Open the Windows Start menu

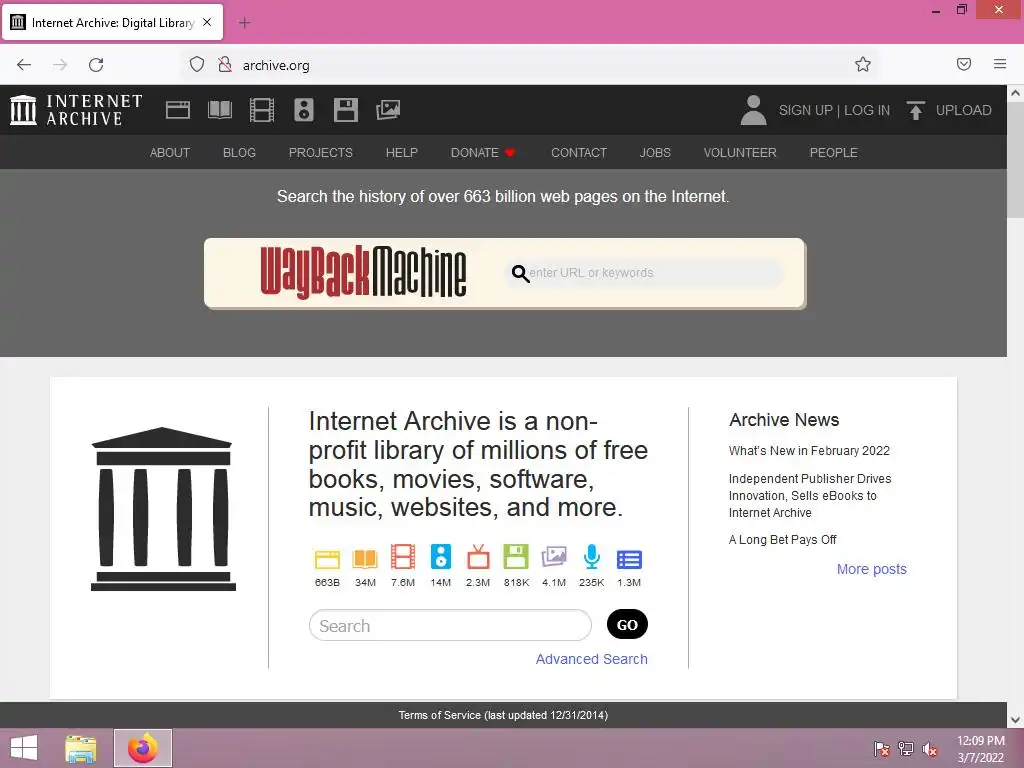pyautogui.click(x=24, y=748)
